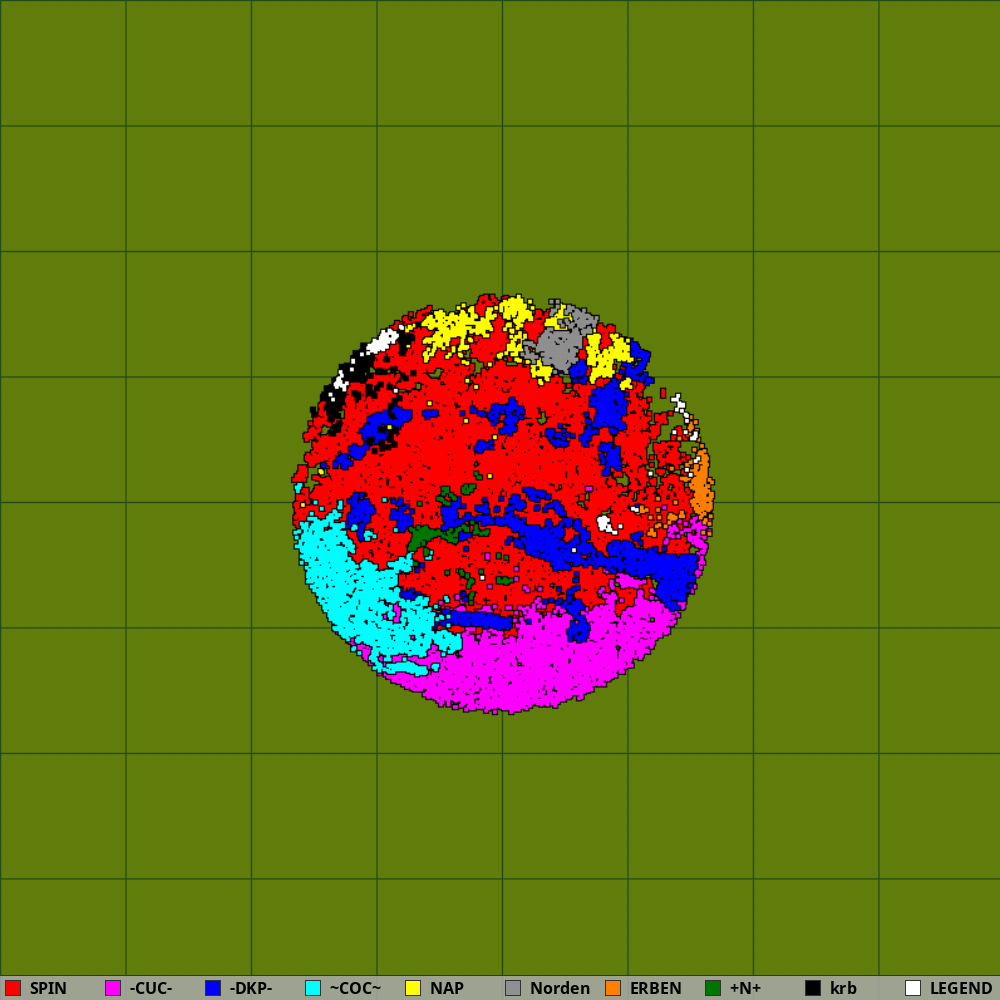Click the white LEGEND legend swatch

pyautogui.click(x=913, y=988)
